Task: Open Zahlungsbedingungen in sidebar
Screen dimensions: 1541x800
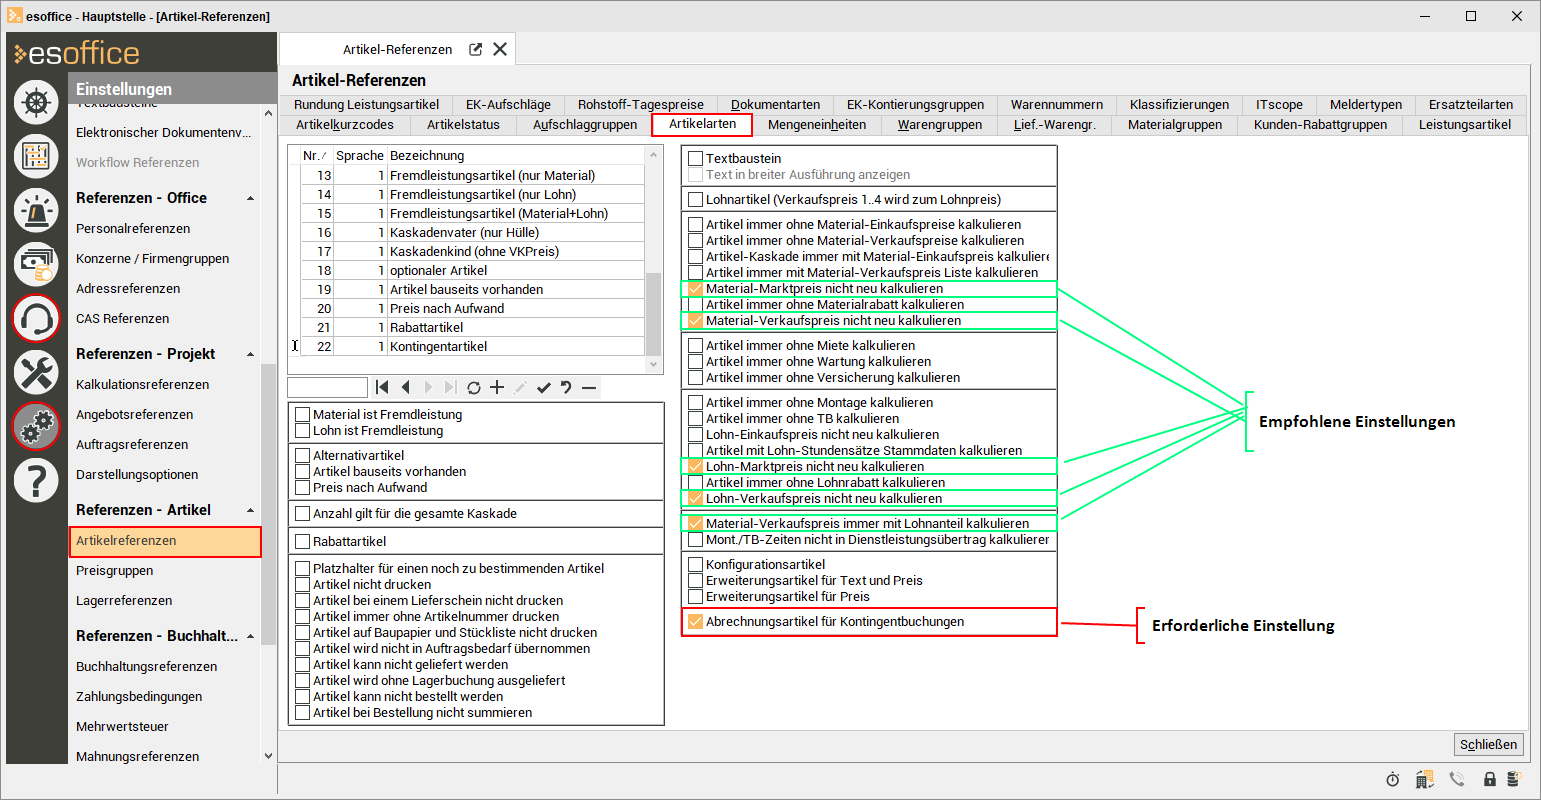Action: point(139,697)
